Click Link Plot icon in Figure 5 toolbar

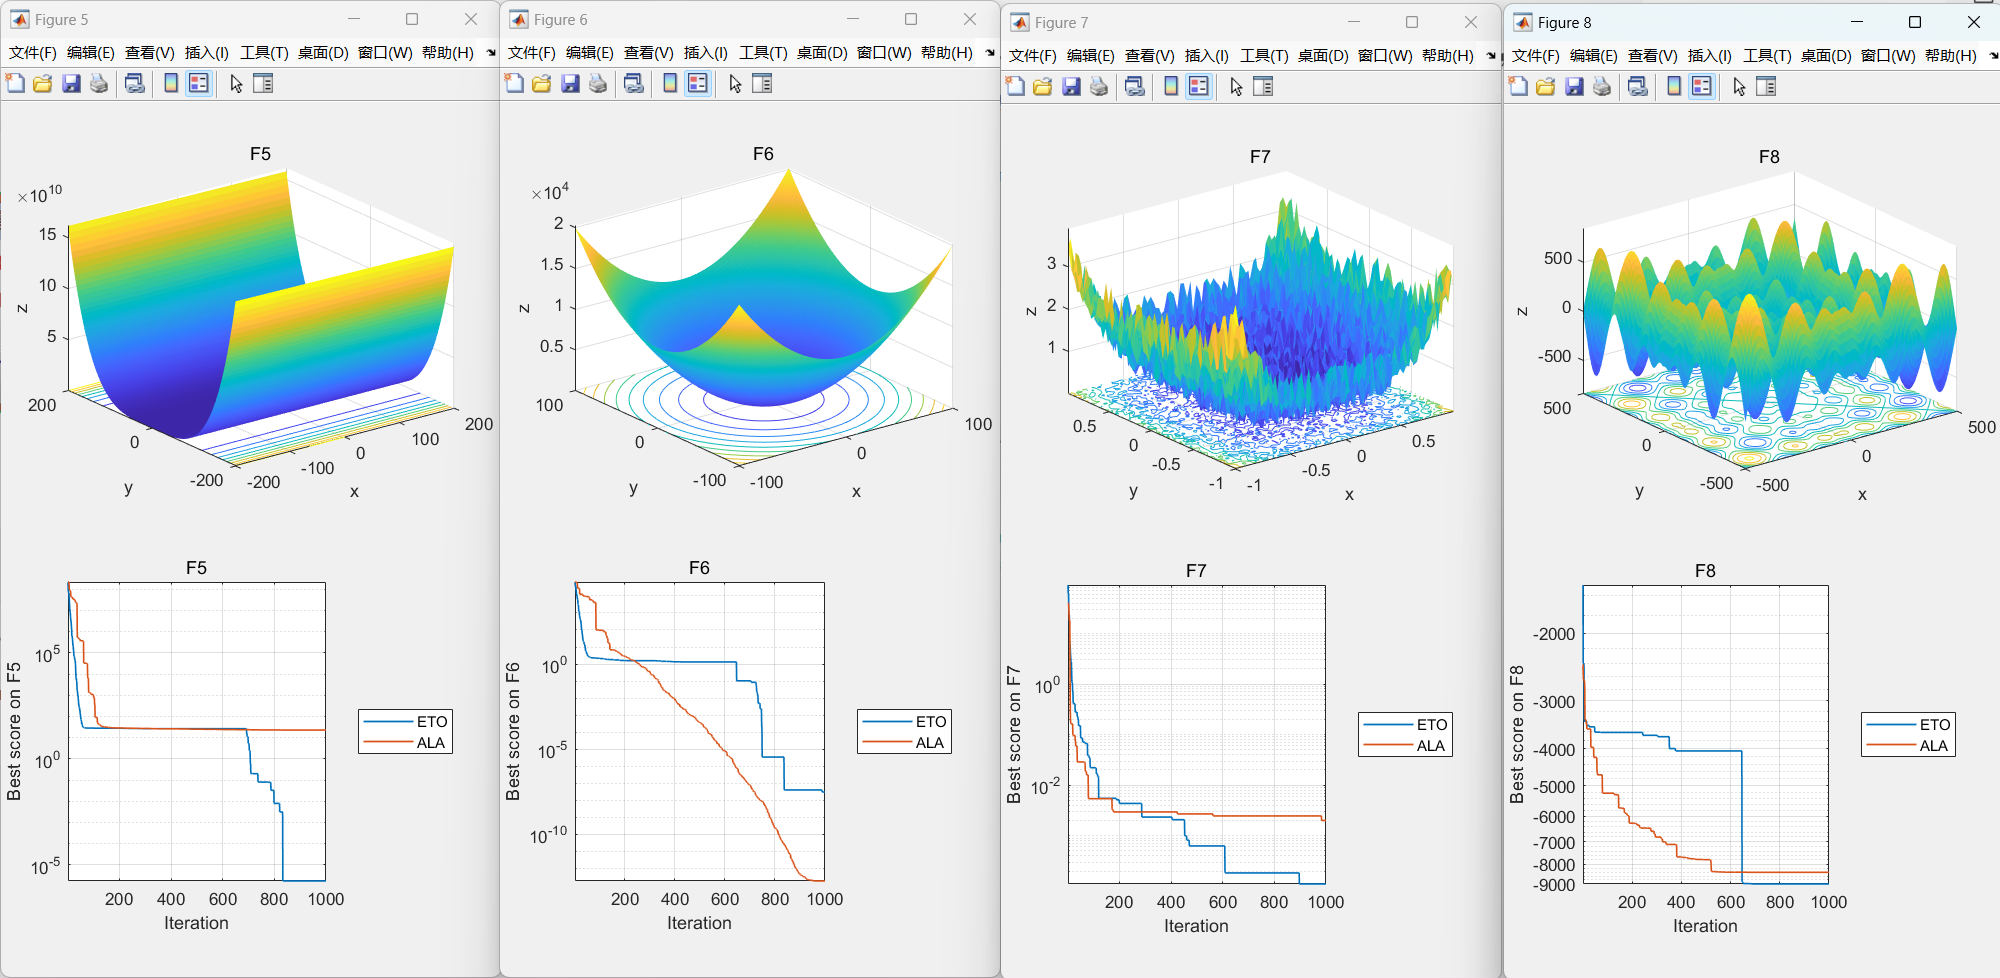point(134,83)
